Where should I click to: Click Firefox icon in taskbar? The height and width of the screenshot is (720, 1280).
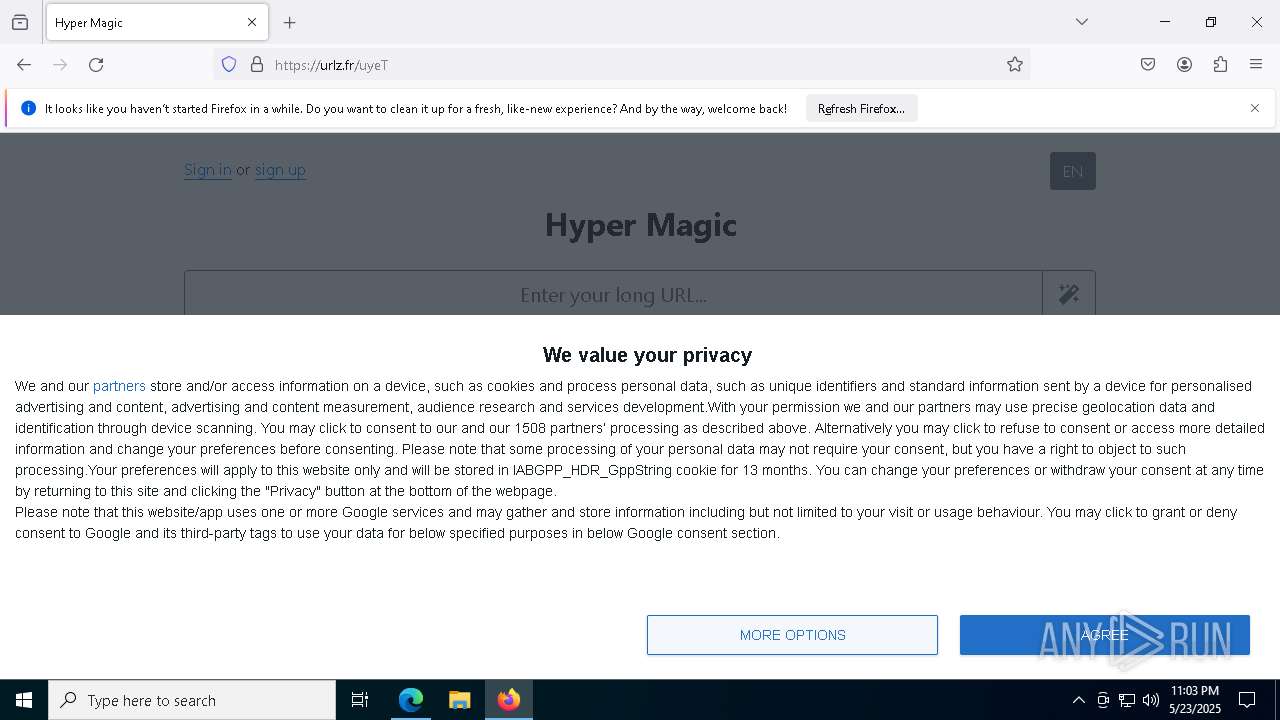(509, 700)
